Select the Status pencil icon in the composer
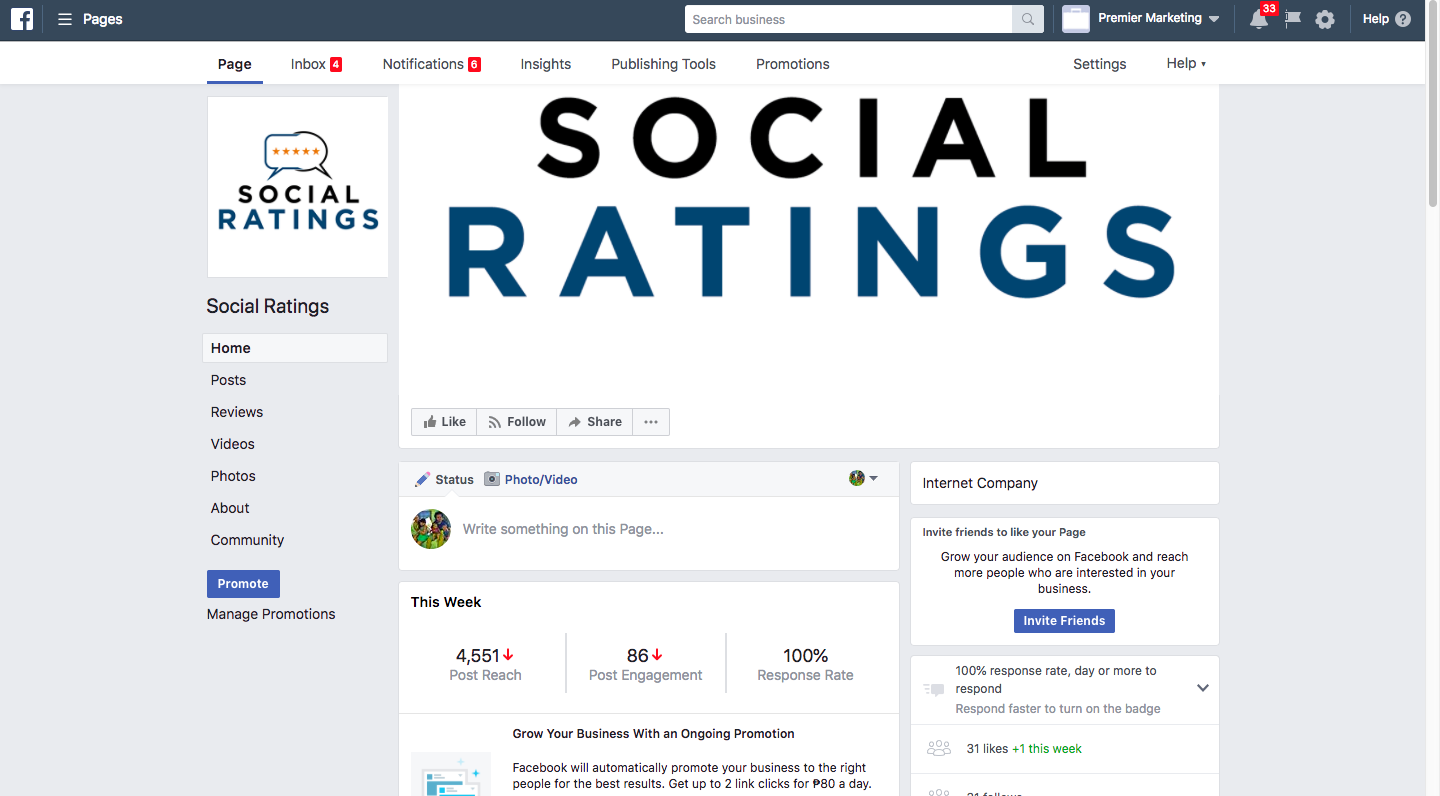 tap(422, 479)
